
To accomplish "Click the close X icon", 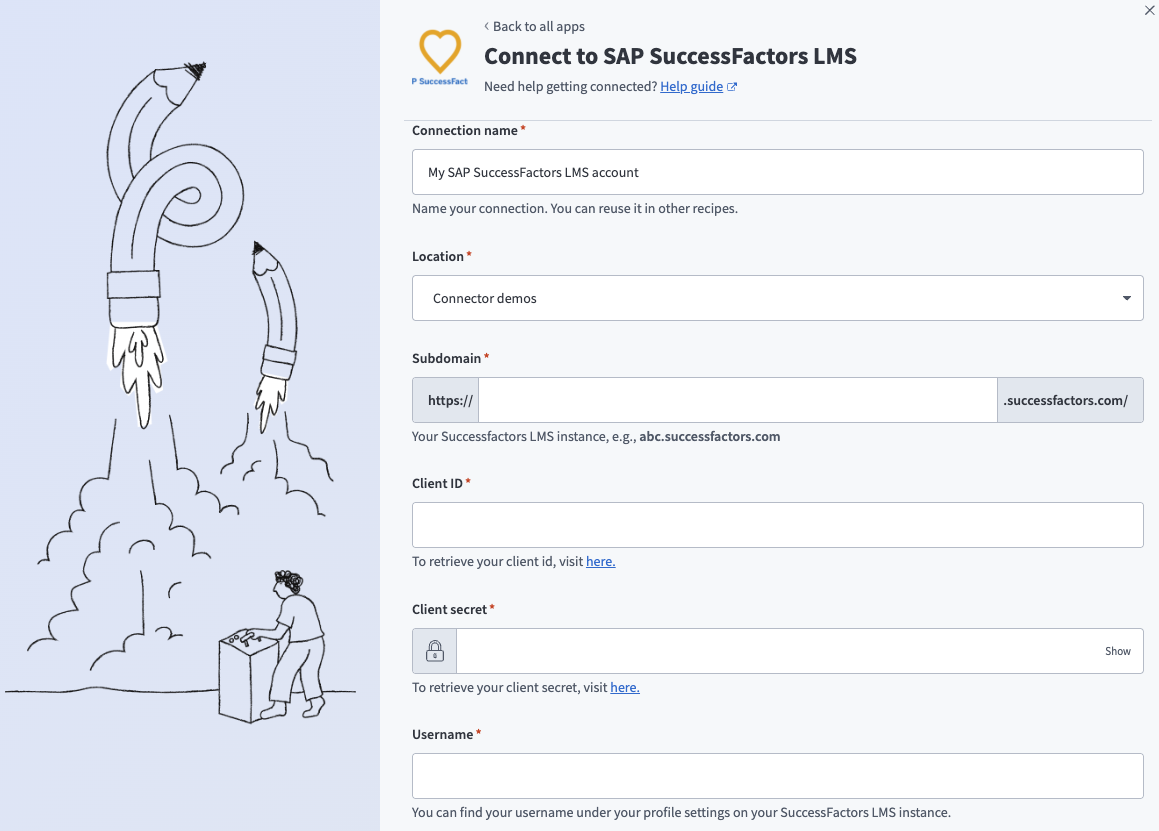I will [1149, 10].
